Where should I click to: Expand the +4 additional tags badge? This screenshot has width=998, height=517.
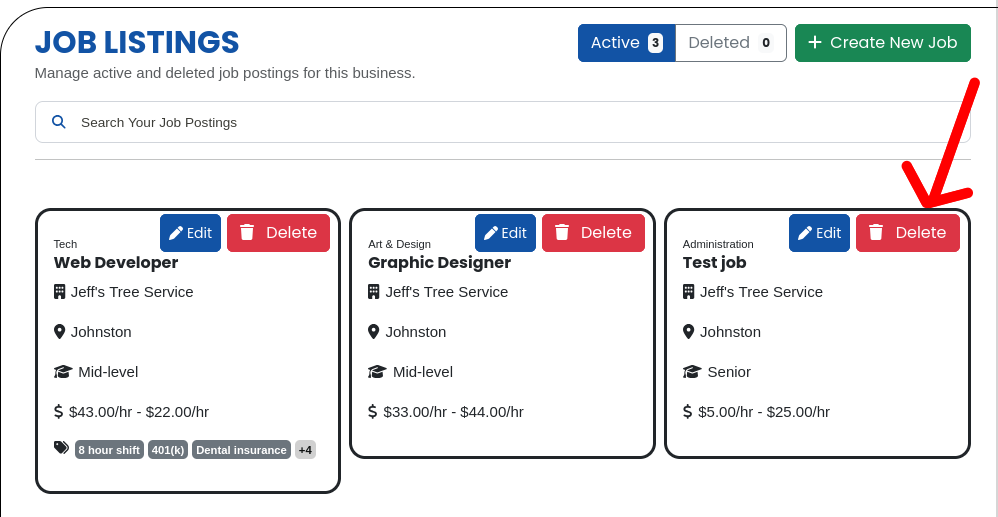[305, 450]
